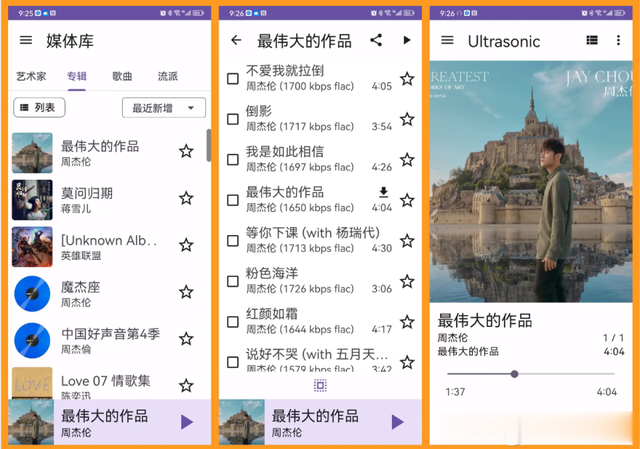Play from mini player in 媒体库 screen
This screenshot has width=640, height=449.
click(x=187, y=422)
